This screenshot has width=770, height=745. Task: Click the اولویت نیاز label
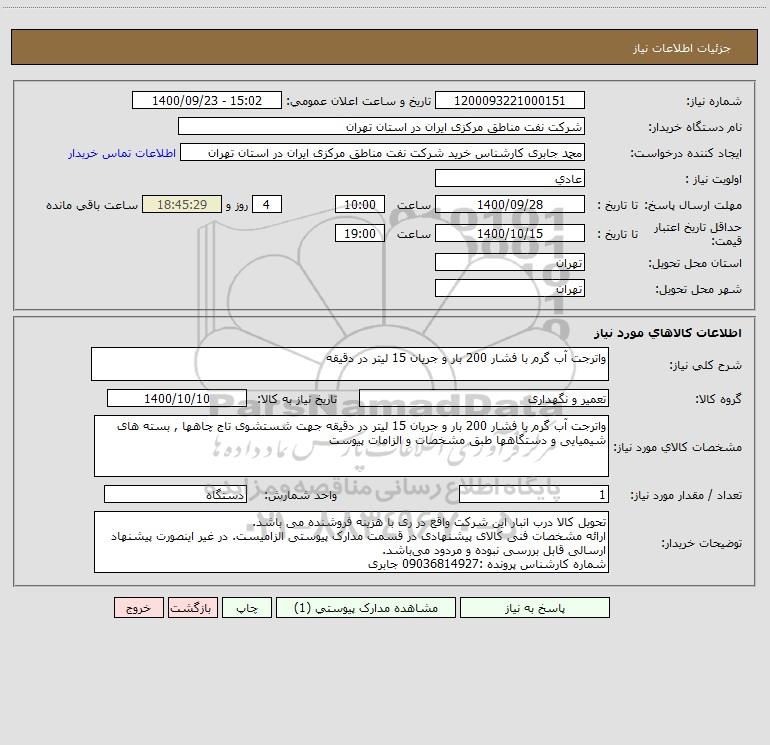714,179
